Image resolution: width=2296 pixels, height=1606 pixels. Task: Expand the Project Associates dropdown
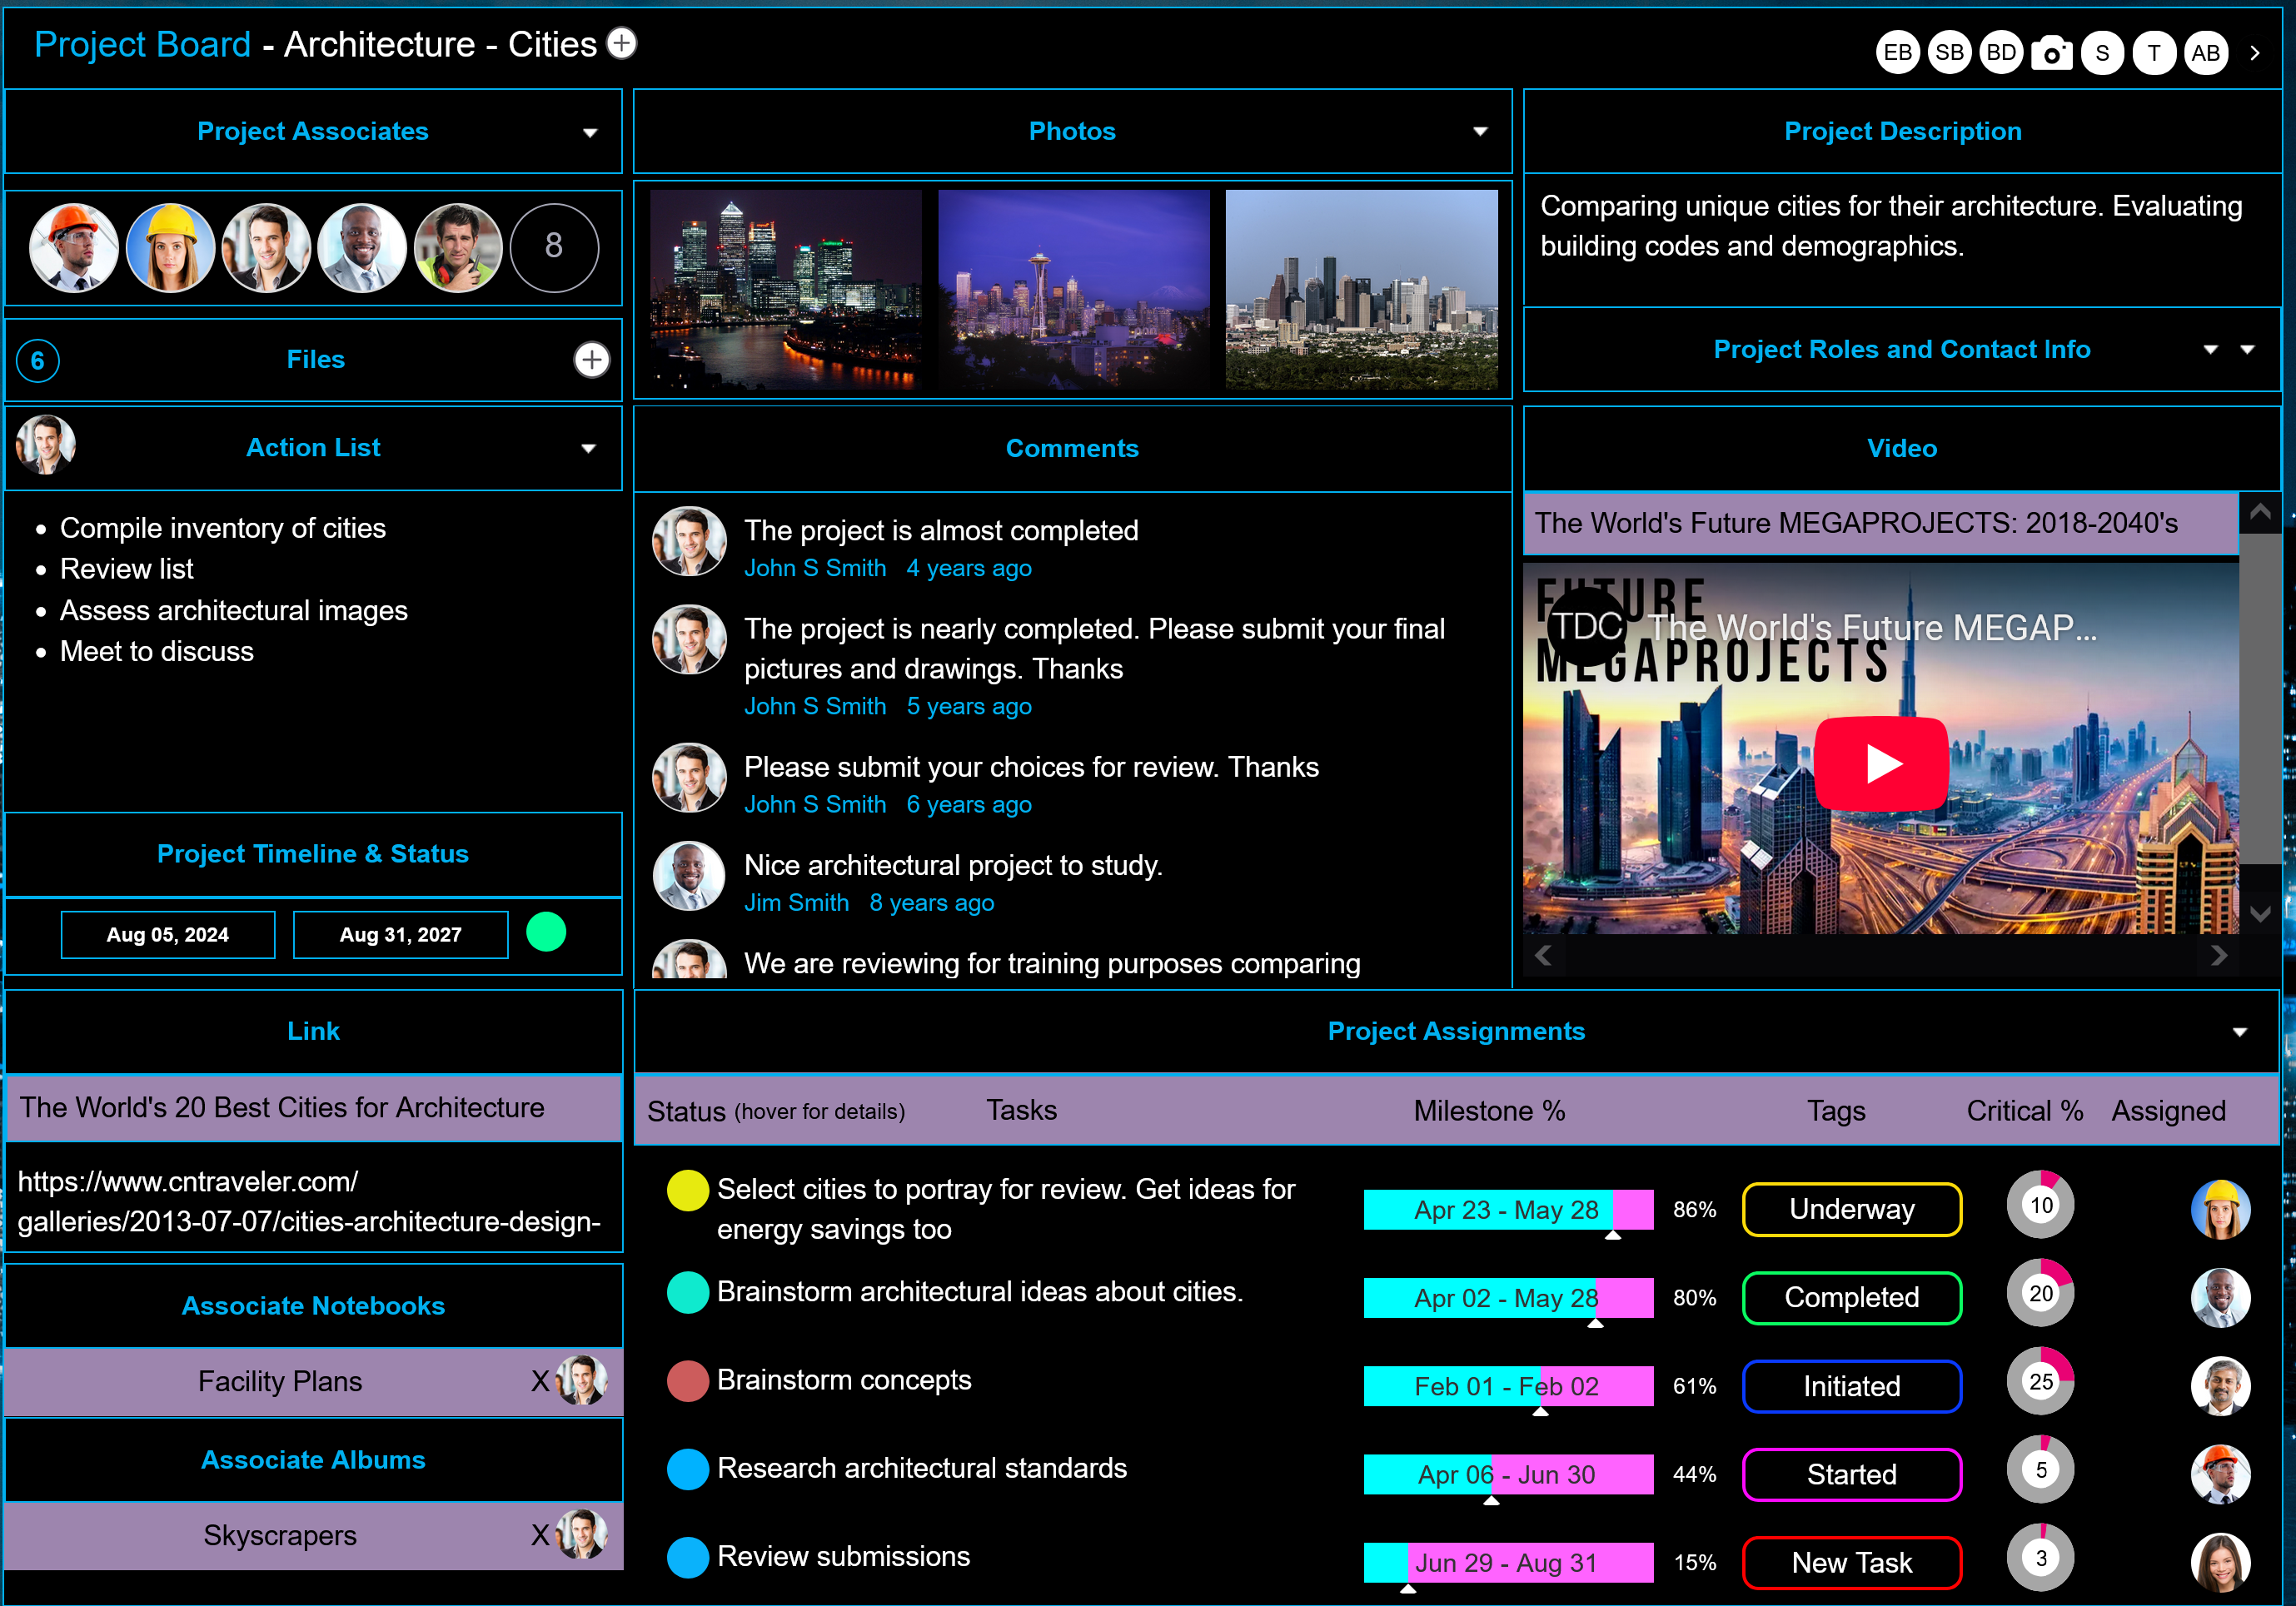590,133
